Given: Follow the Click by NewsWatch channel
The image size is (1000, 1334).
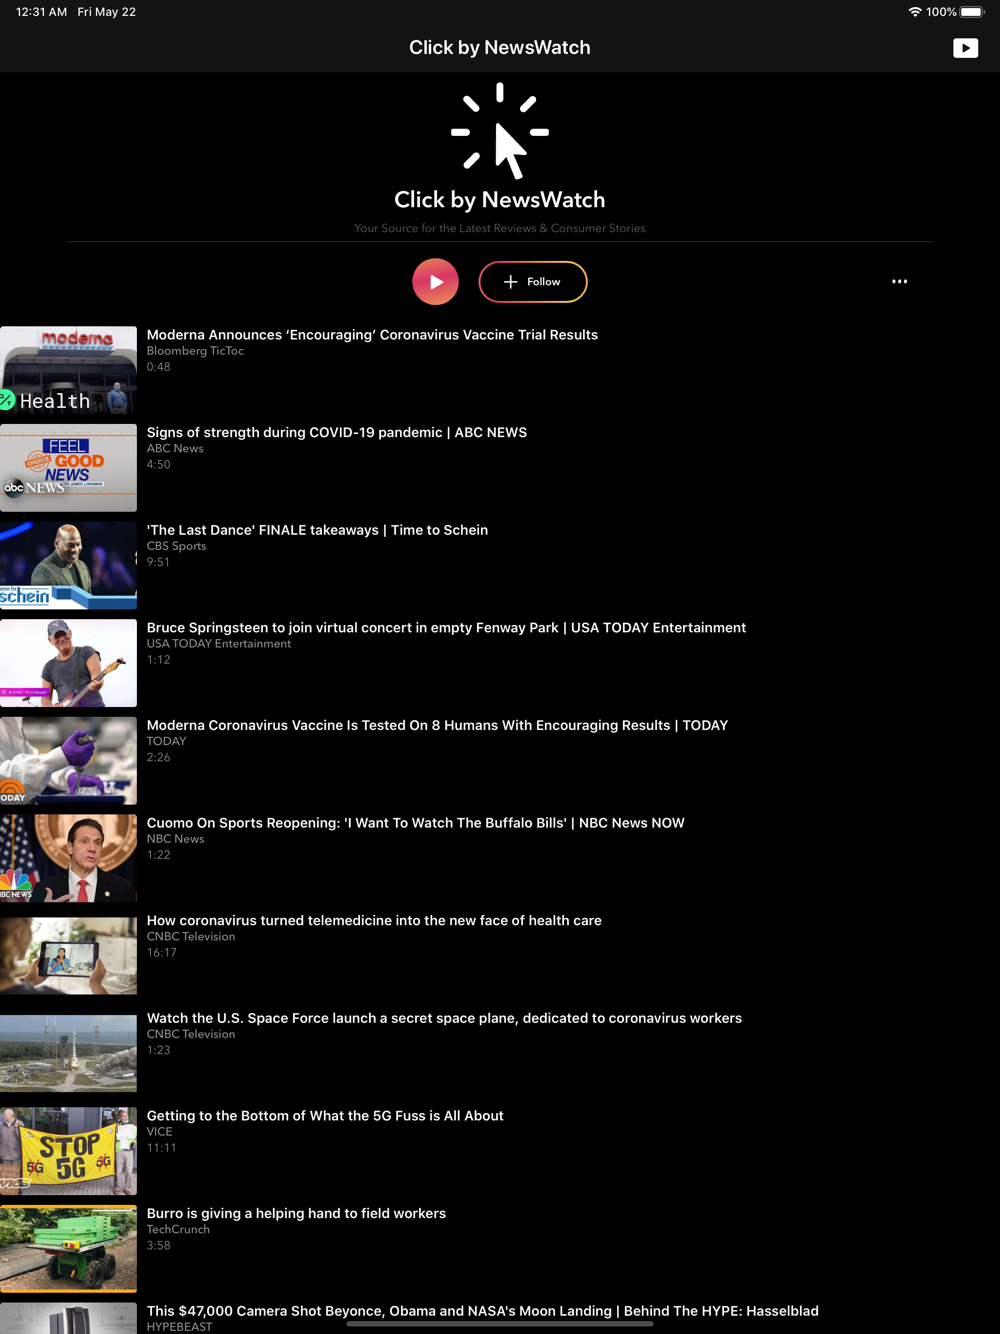Looking at the screenshot, I should tap(533, 282).
